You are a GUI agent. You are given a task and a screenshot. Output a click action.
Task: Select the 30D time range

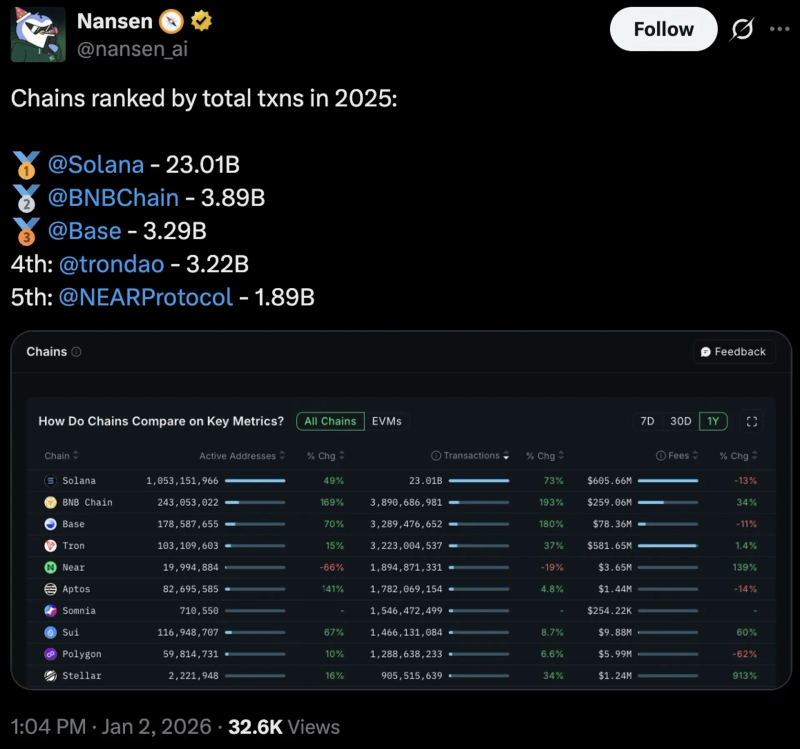coord(681,421)
